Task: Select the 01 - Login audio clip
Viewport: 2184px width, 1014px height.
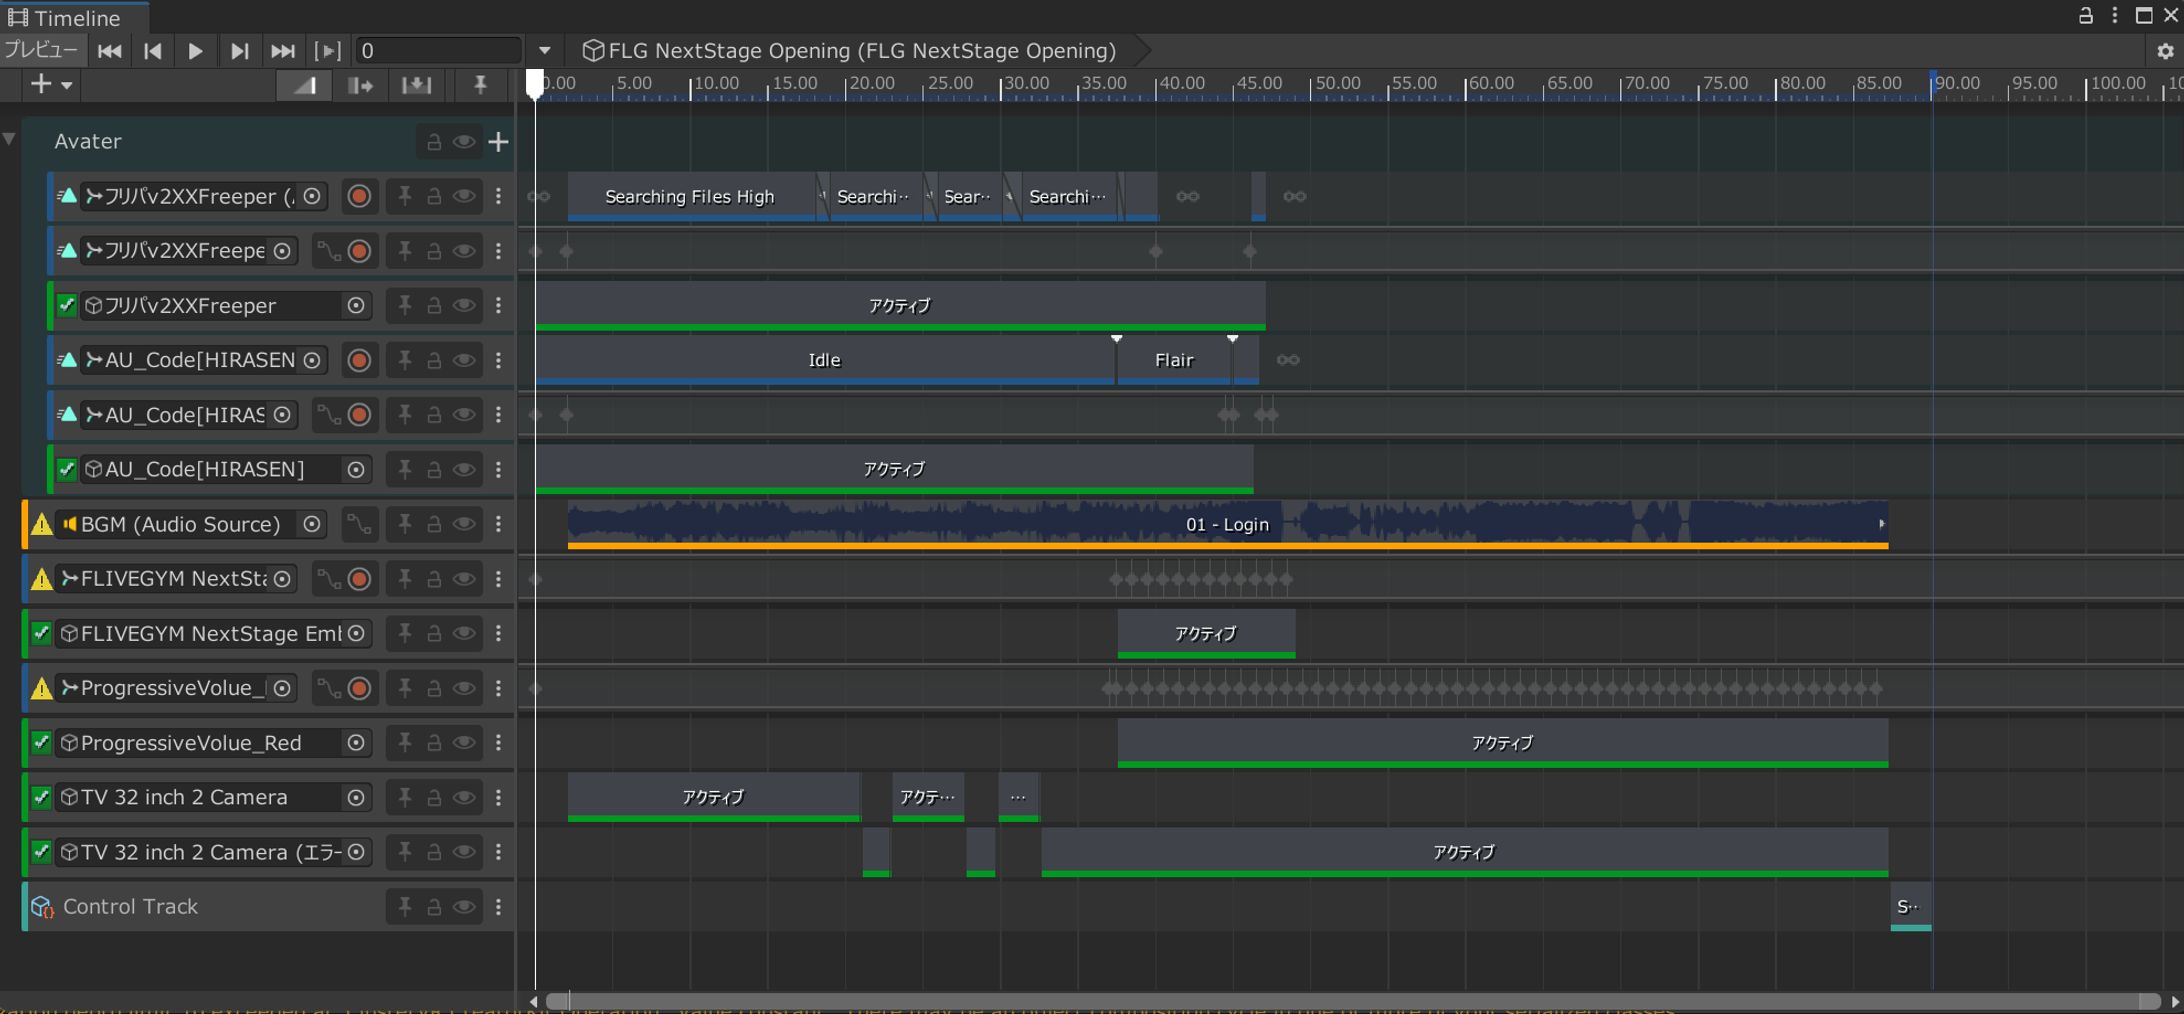Action: point(1228,524)
